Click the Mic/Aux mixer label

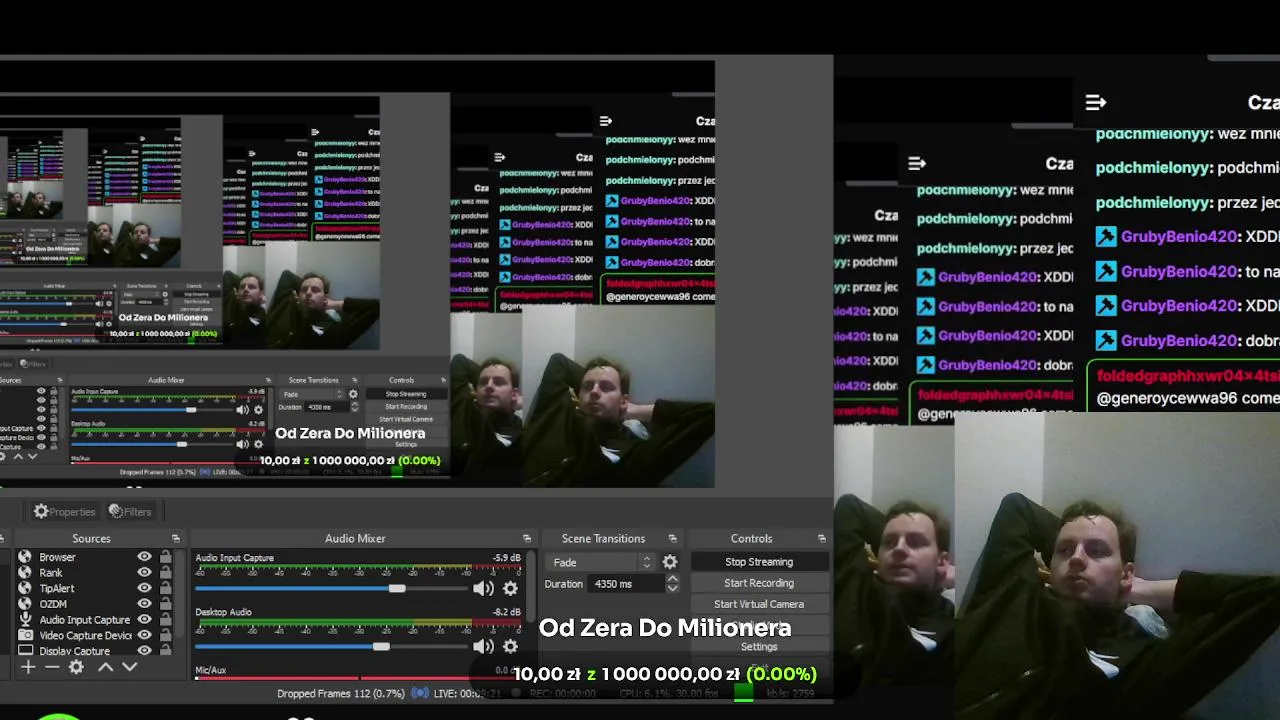[x=211, y=670]
